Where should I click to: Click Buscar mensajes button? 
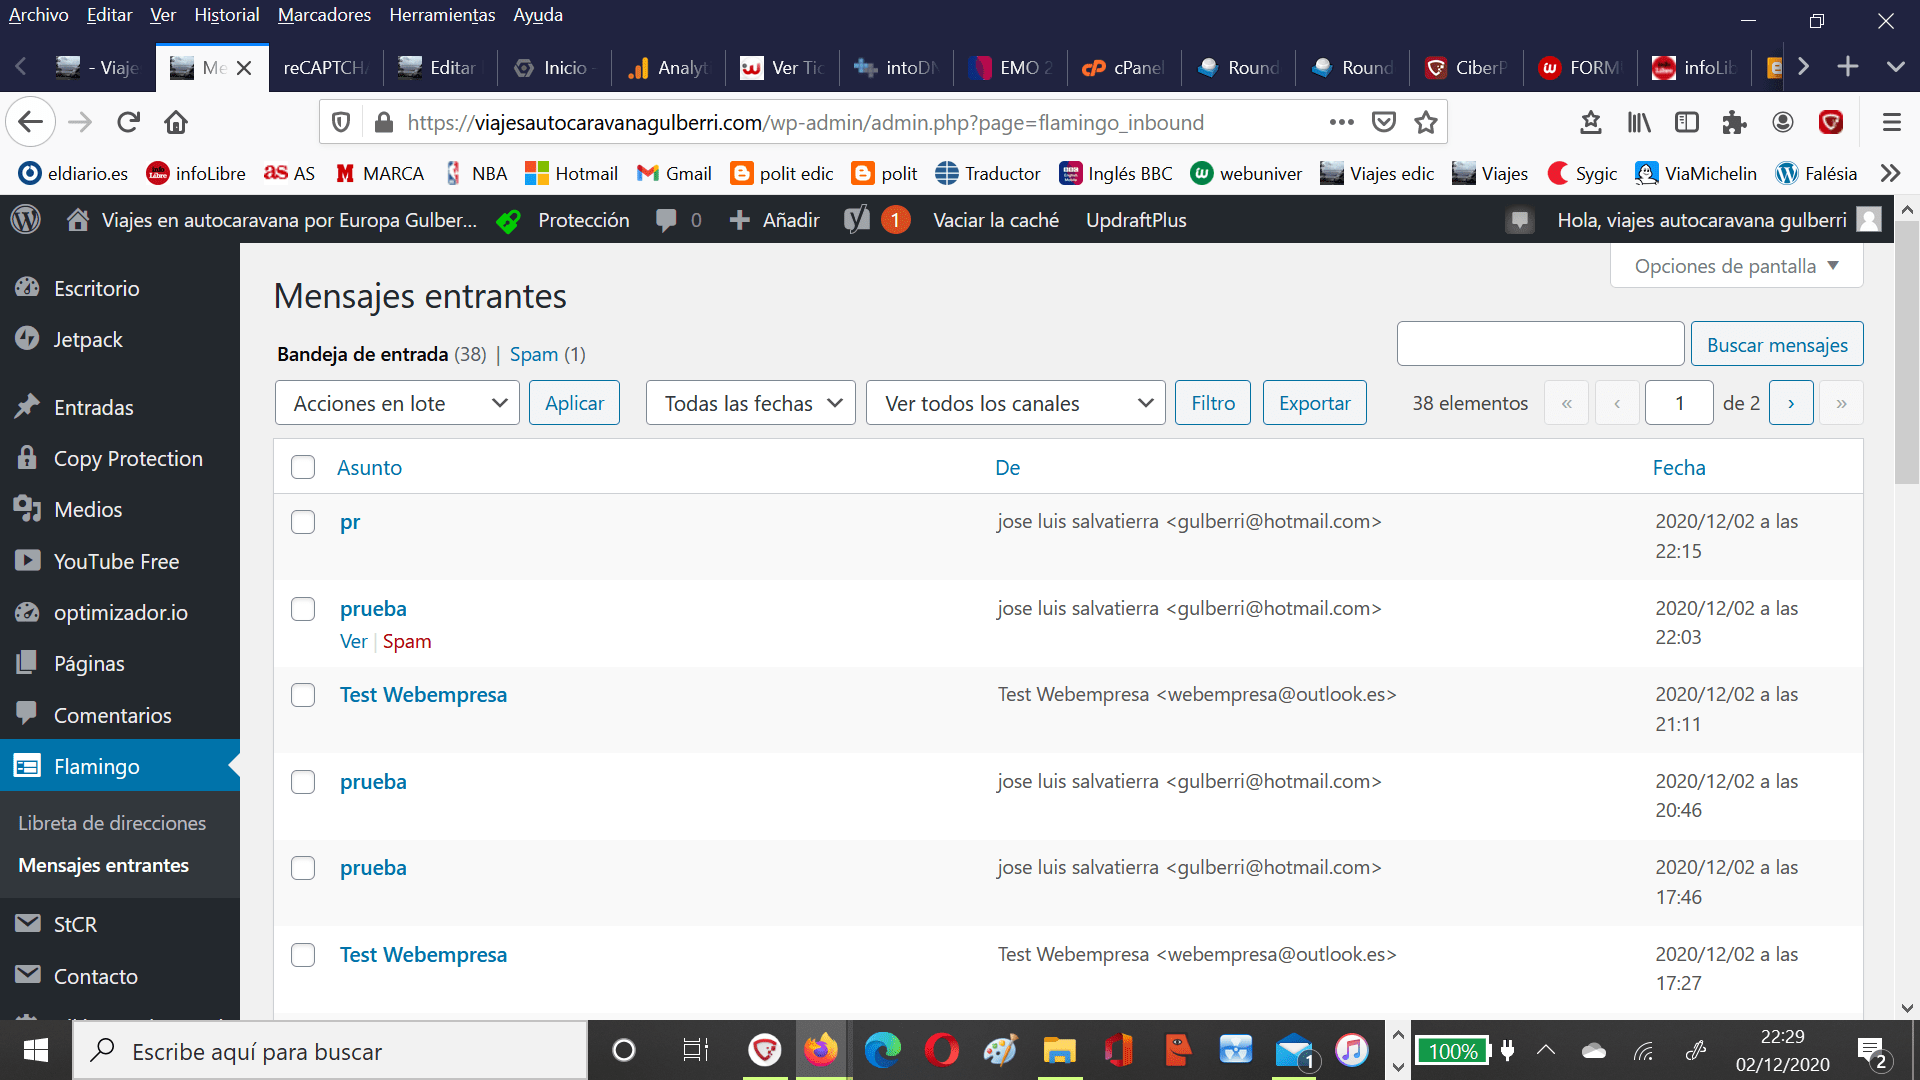click(x=1777, y=344)
